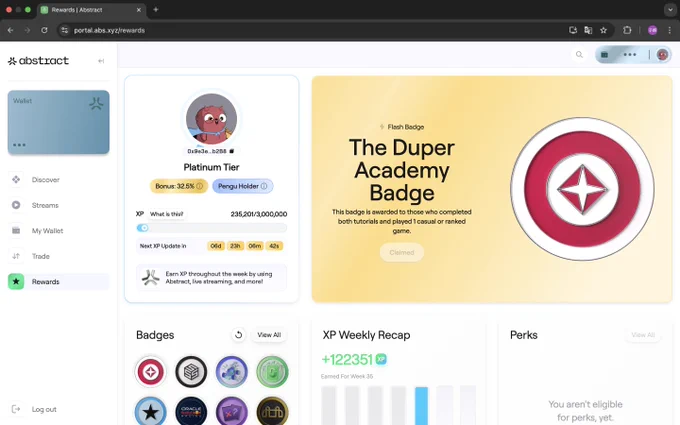680x425 pixels.
Task: Copy the wallet address 0x9e3e..b288
Action: pos(232,151)
